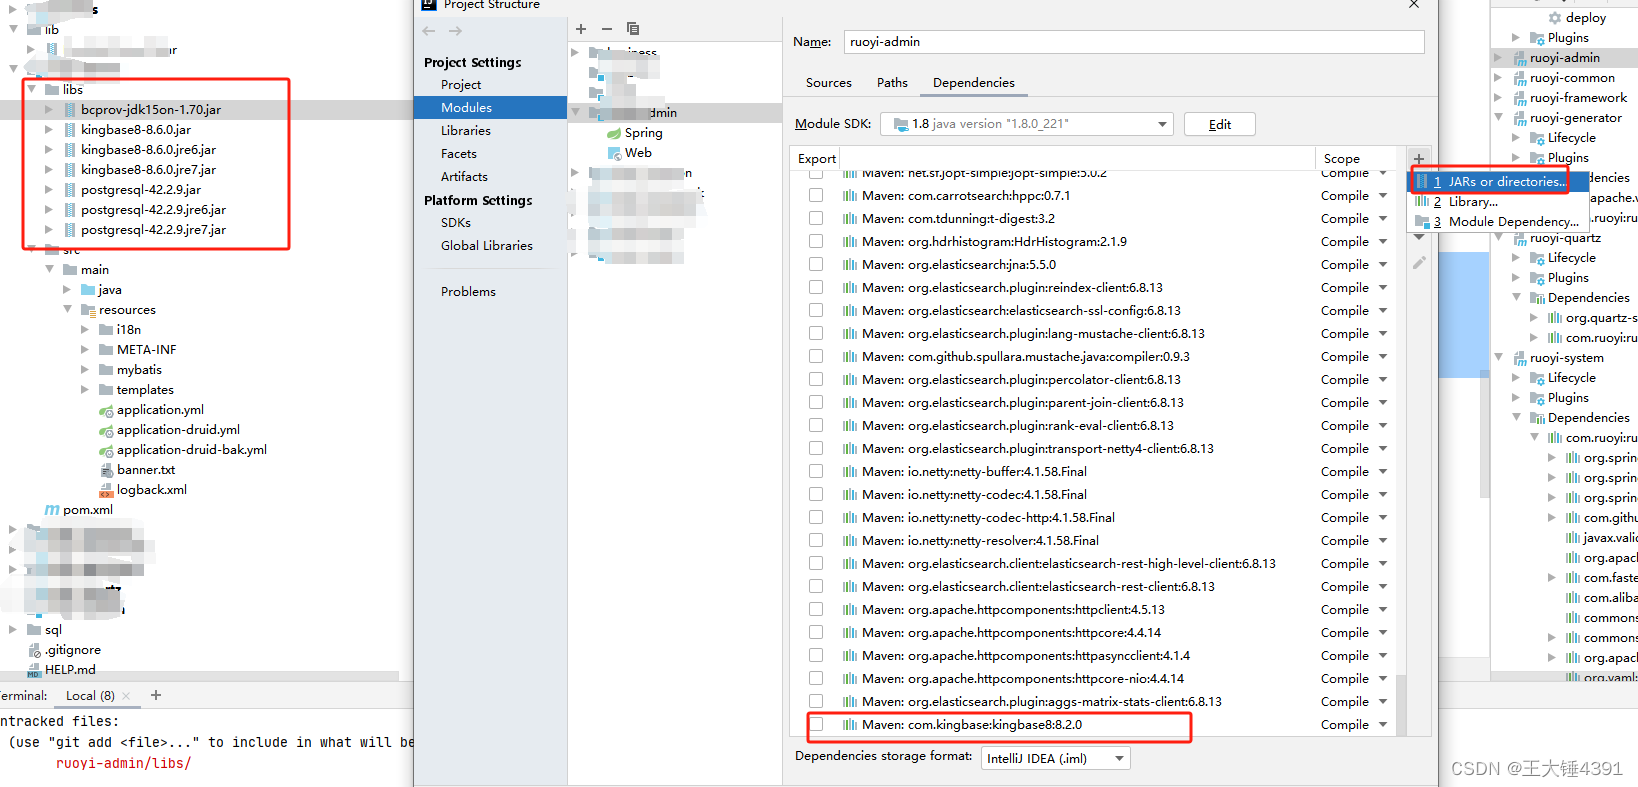Click the Web facet icon
The image size is (1638, 787).
[614, 153]
